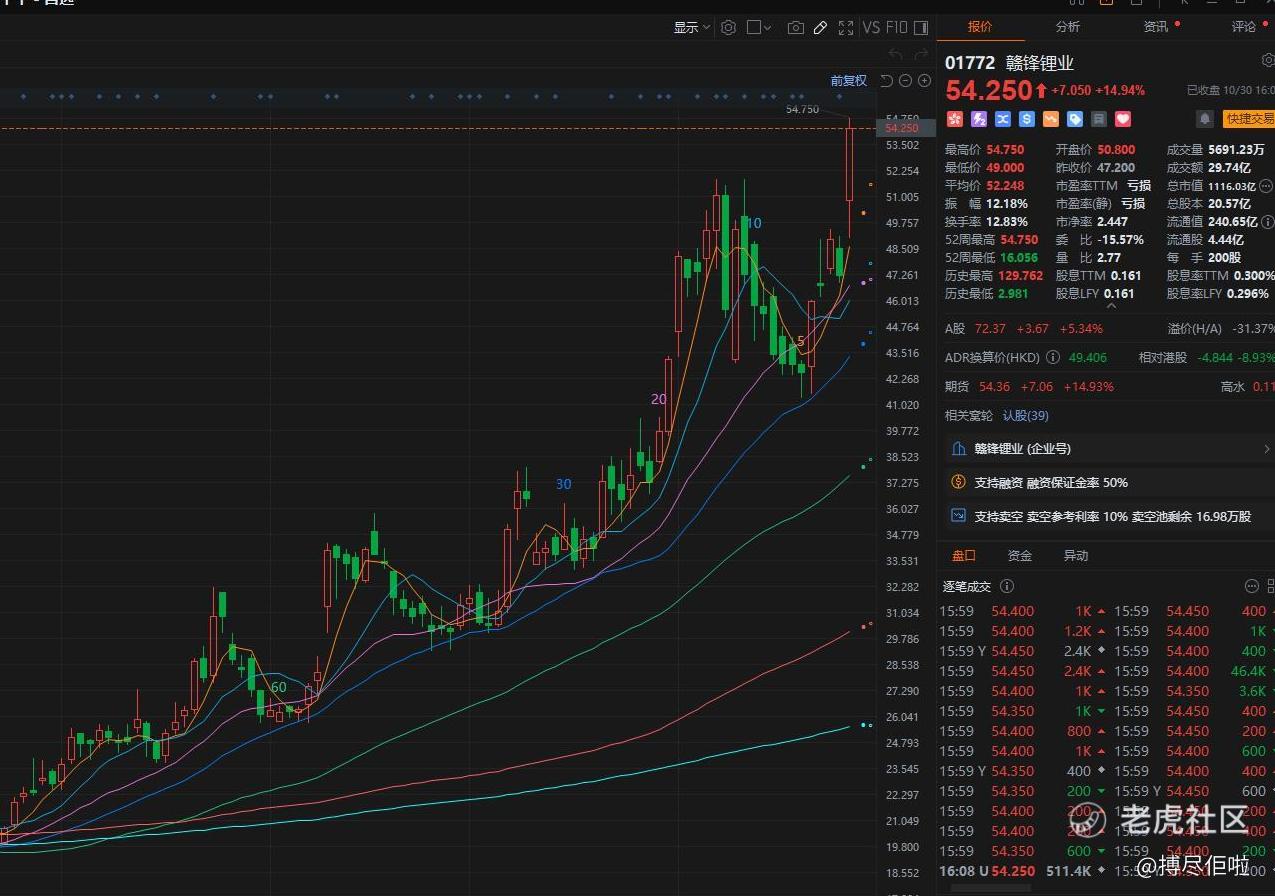The image size is (1275, 896).
Task: Enter fullscreen chart mode
Action: coord(846,28)
